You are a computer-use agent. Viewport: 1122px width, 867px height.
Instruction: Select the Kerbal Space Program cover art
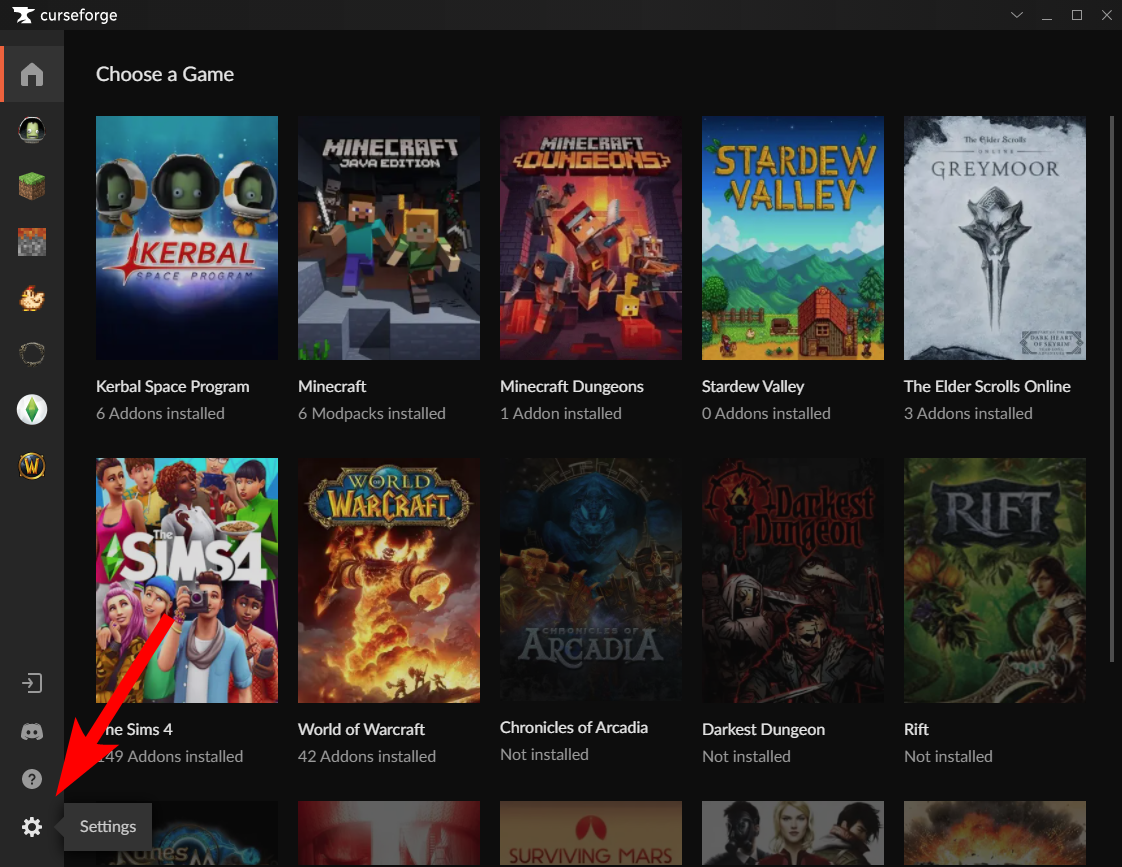(x=187, y=237)
